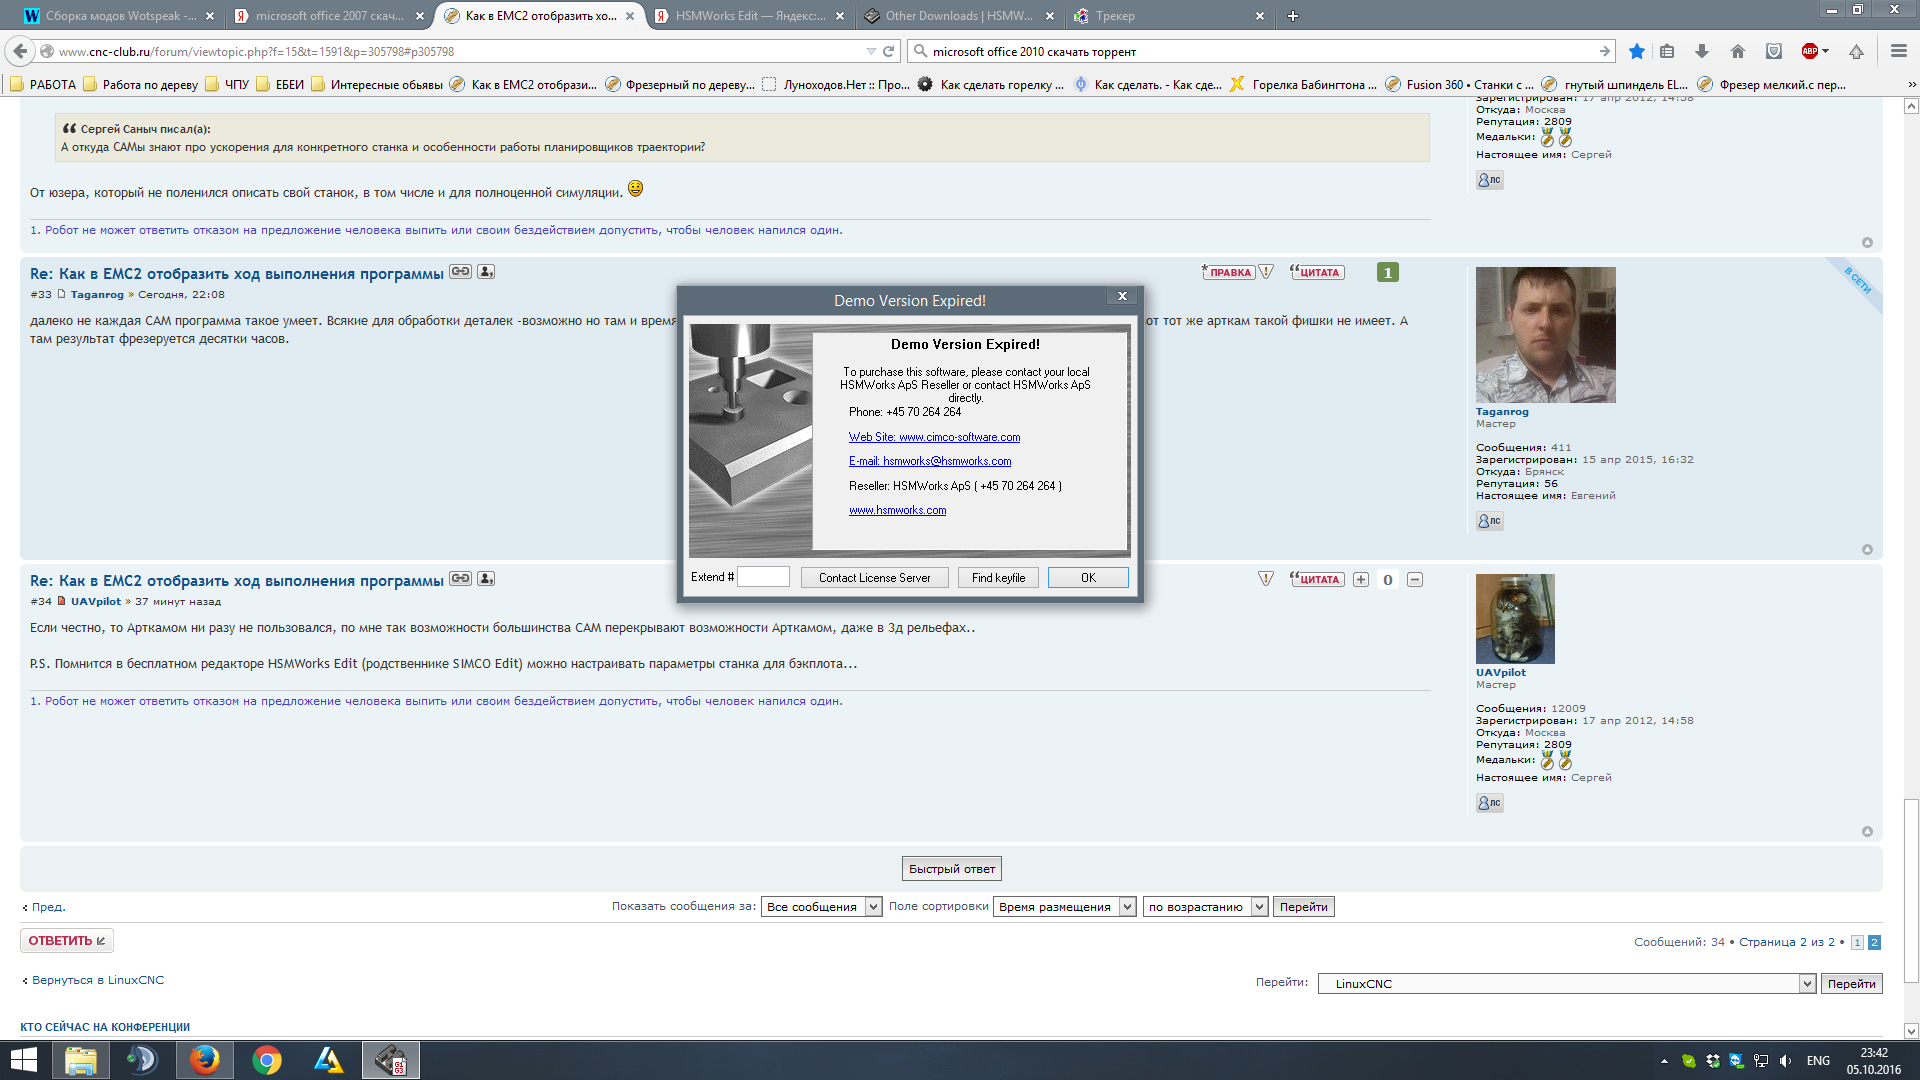Open the Firefox hamburger menu

tap(1898, 51)
